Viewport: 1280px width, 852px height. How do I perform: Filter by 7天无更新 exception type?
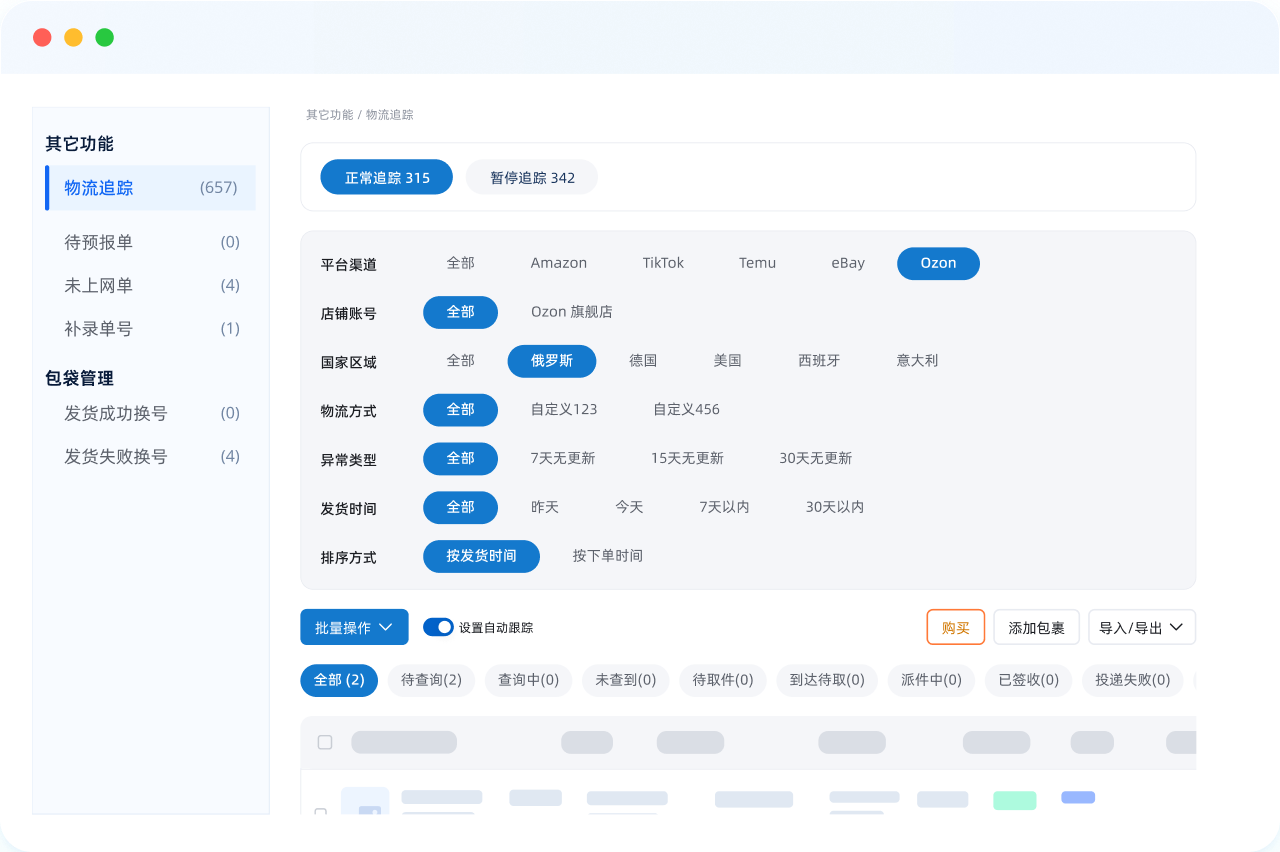point(563,459)
